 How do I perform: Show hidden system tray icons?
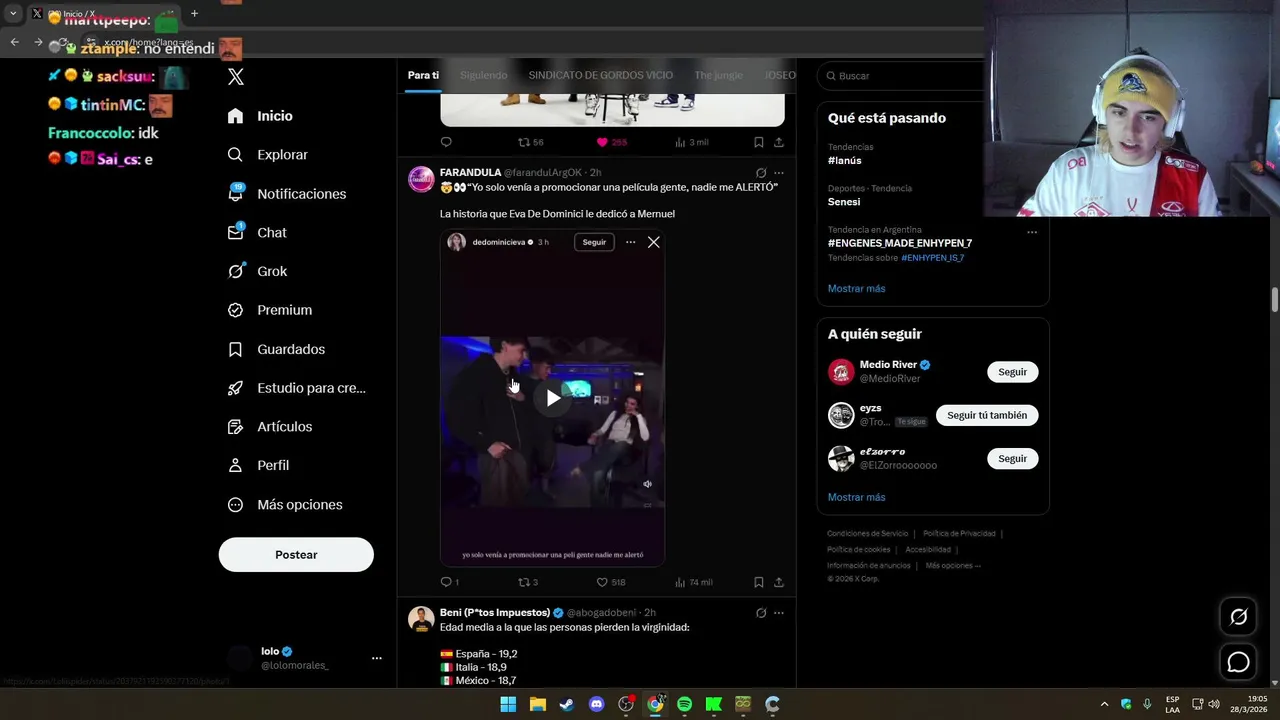click(x=1104, y=704)
